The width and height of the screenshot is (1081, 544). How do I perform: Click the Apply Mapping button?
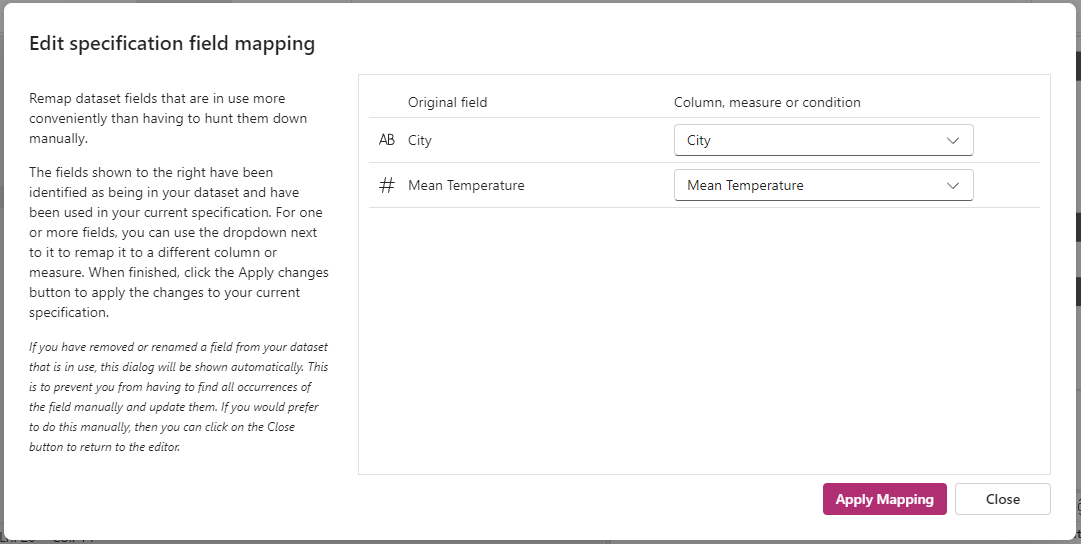(x=885, y=499)
